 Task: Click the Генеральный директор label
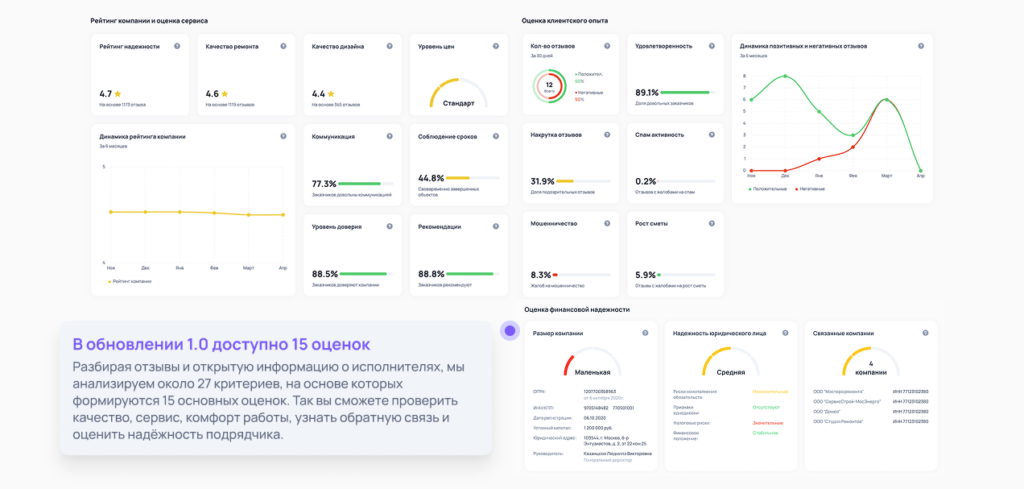coord(608,460)
